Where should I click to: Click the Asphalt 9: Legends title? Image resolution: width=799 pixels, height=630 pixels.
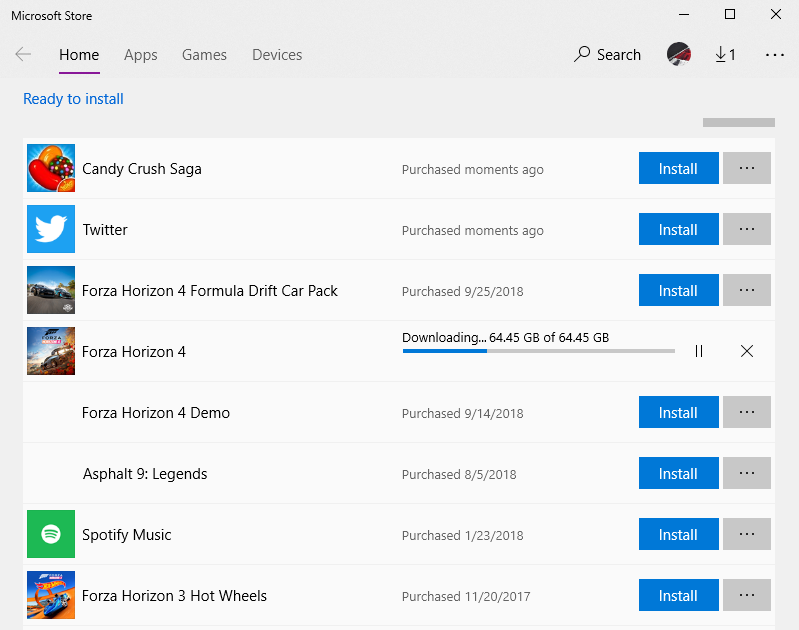click(x=145, y=474)
